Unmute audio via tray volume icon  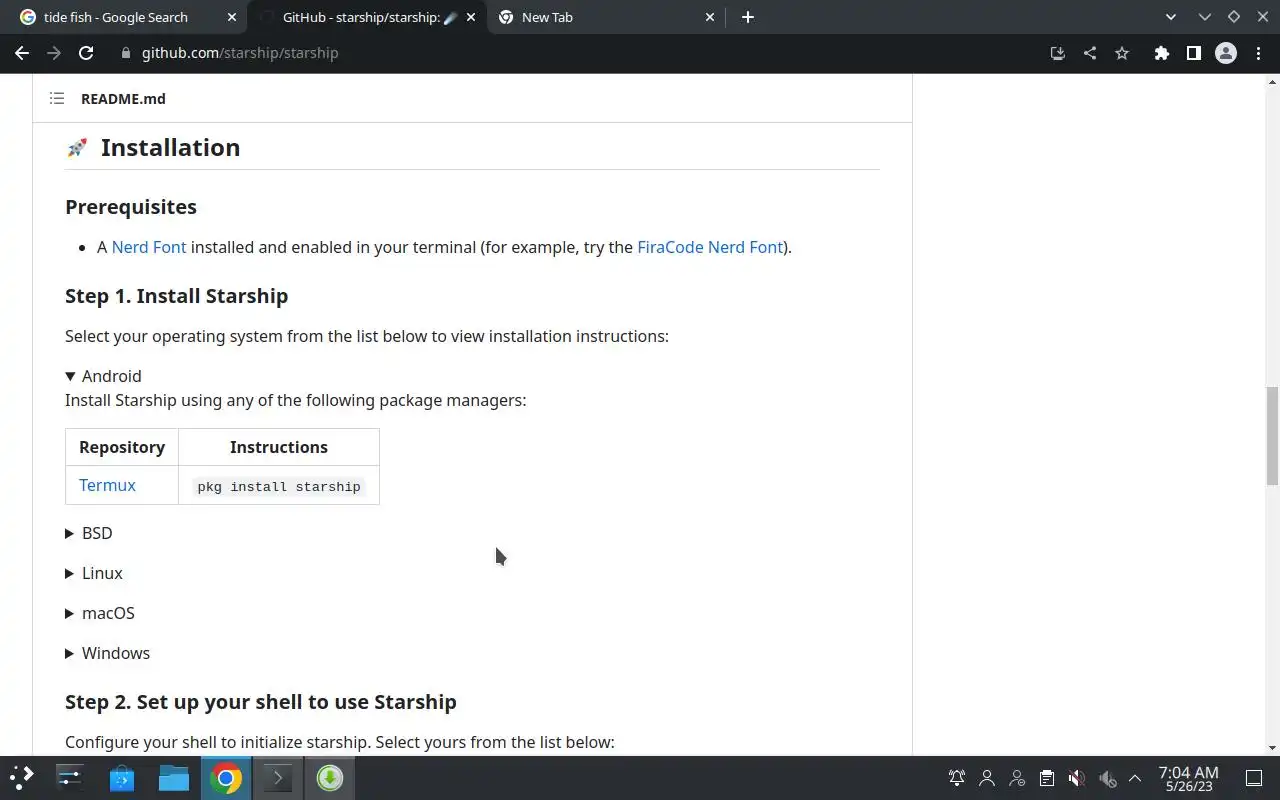coord(1076,778)
